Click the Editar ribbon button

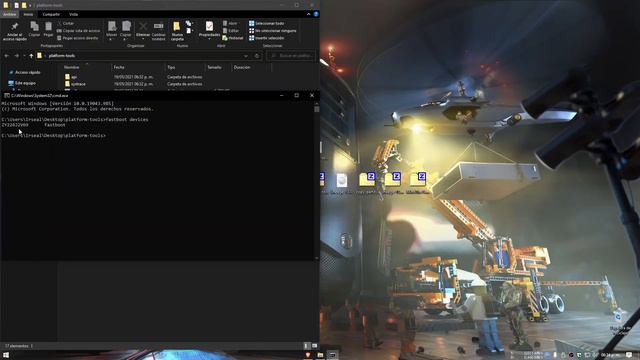click(x=231, y=31)
